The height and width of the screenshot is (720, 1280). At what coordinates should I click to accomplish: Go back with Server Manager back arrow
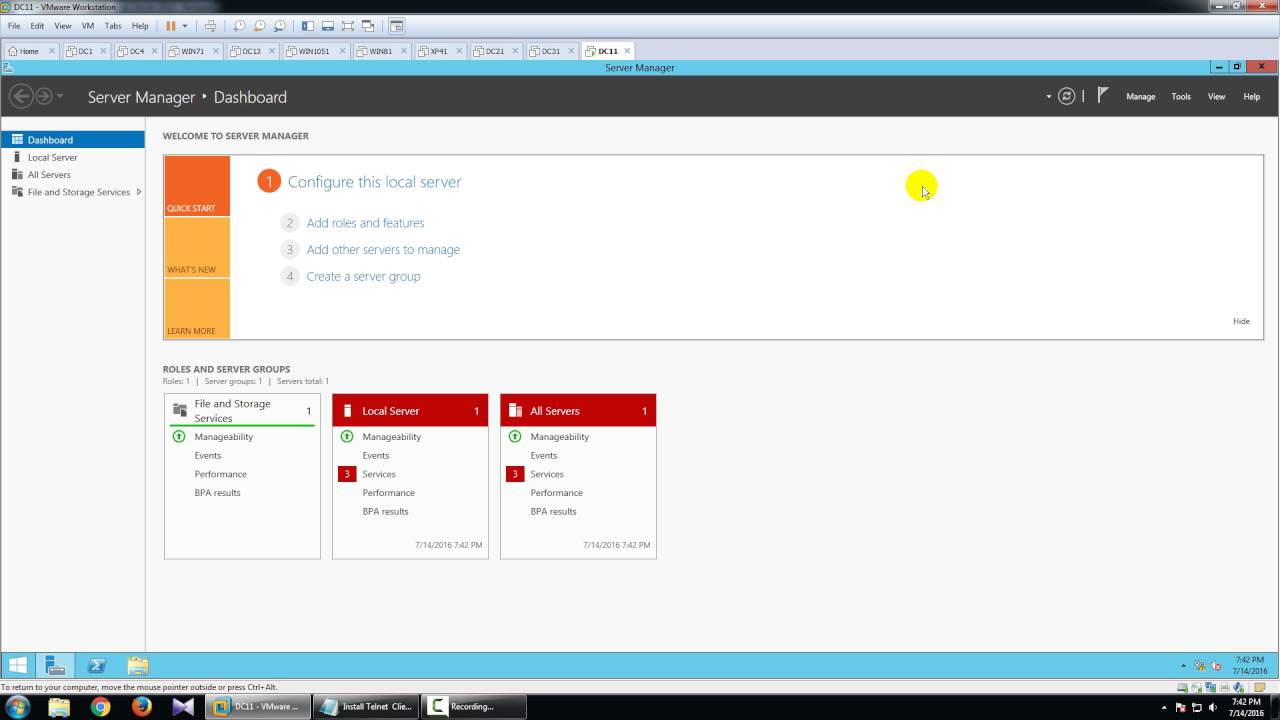(20, 96)
